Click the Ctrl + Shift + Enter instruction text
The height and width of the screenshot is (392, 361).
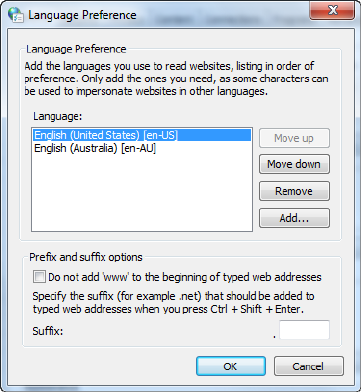click(x=173, y=303)
